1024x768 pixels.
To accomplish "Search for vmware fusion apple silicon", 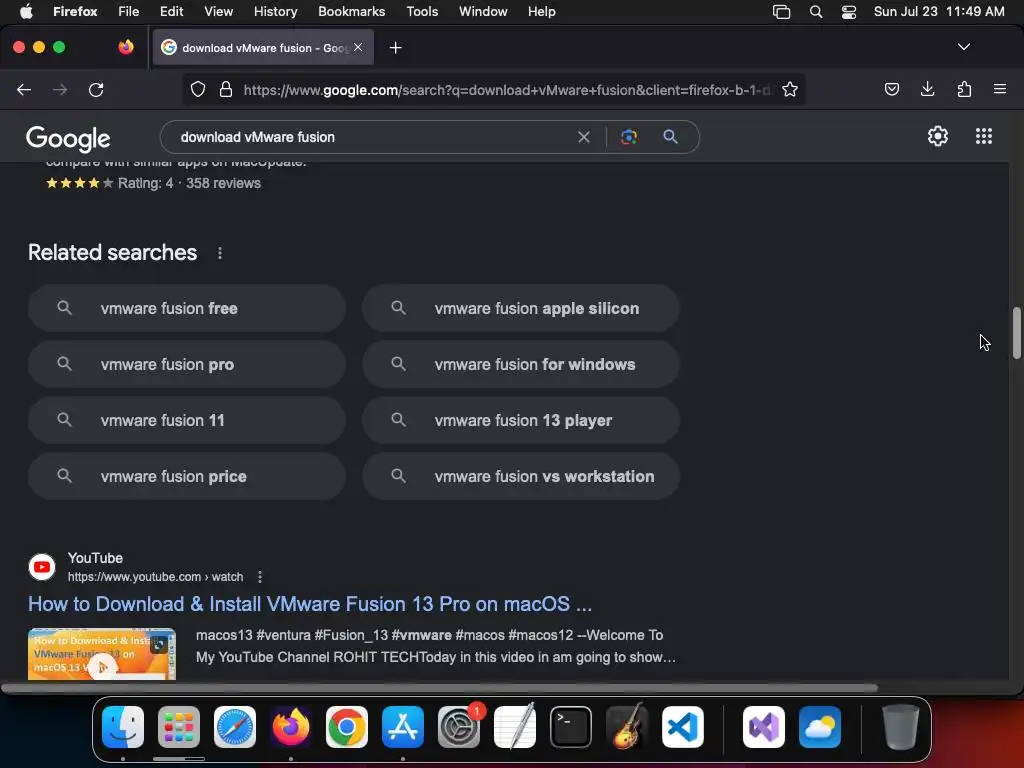I will [x=520, y=308].
